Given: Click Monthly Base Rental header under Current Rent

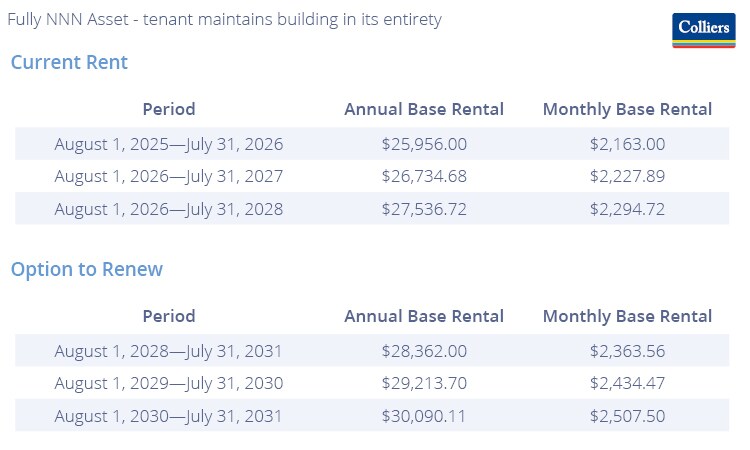Looking at the screenshot, I should [x=627, y=109].
